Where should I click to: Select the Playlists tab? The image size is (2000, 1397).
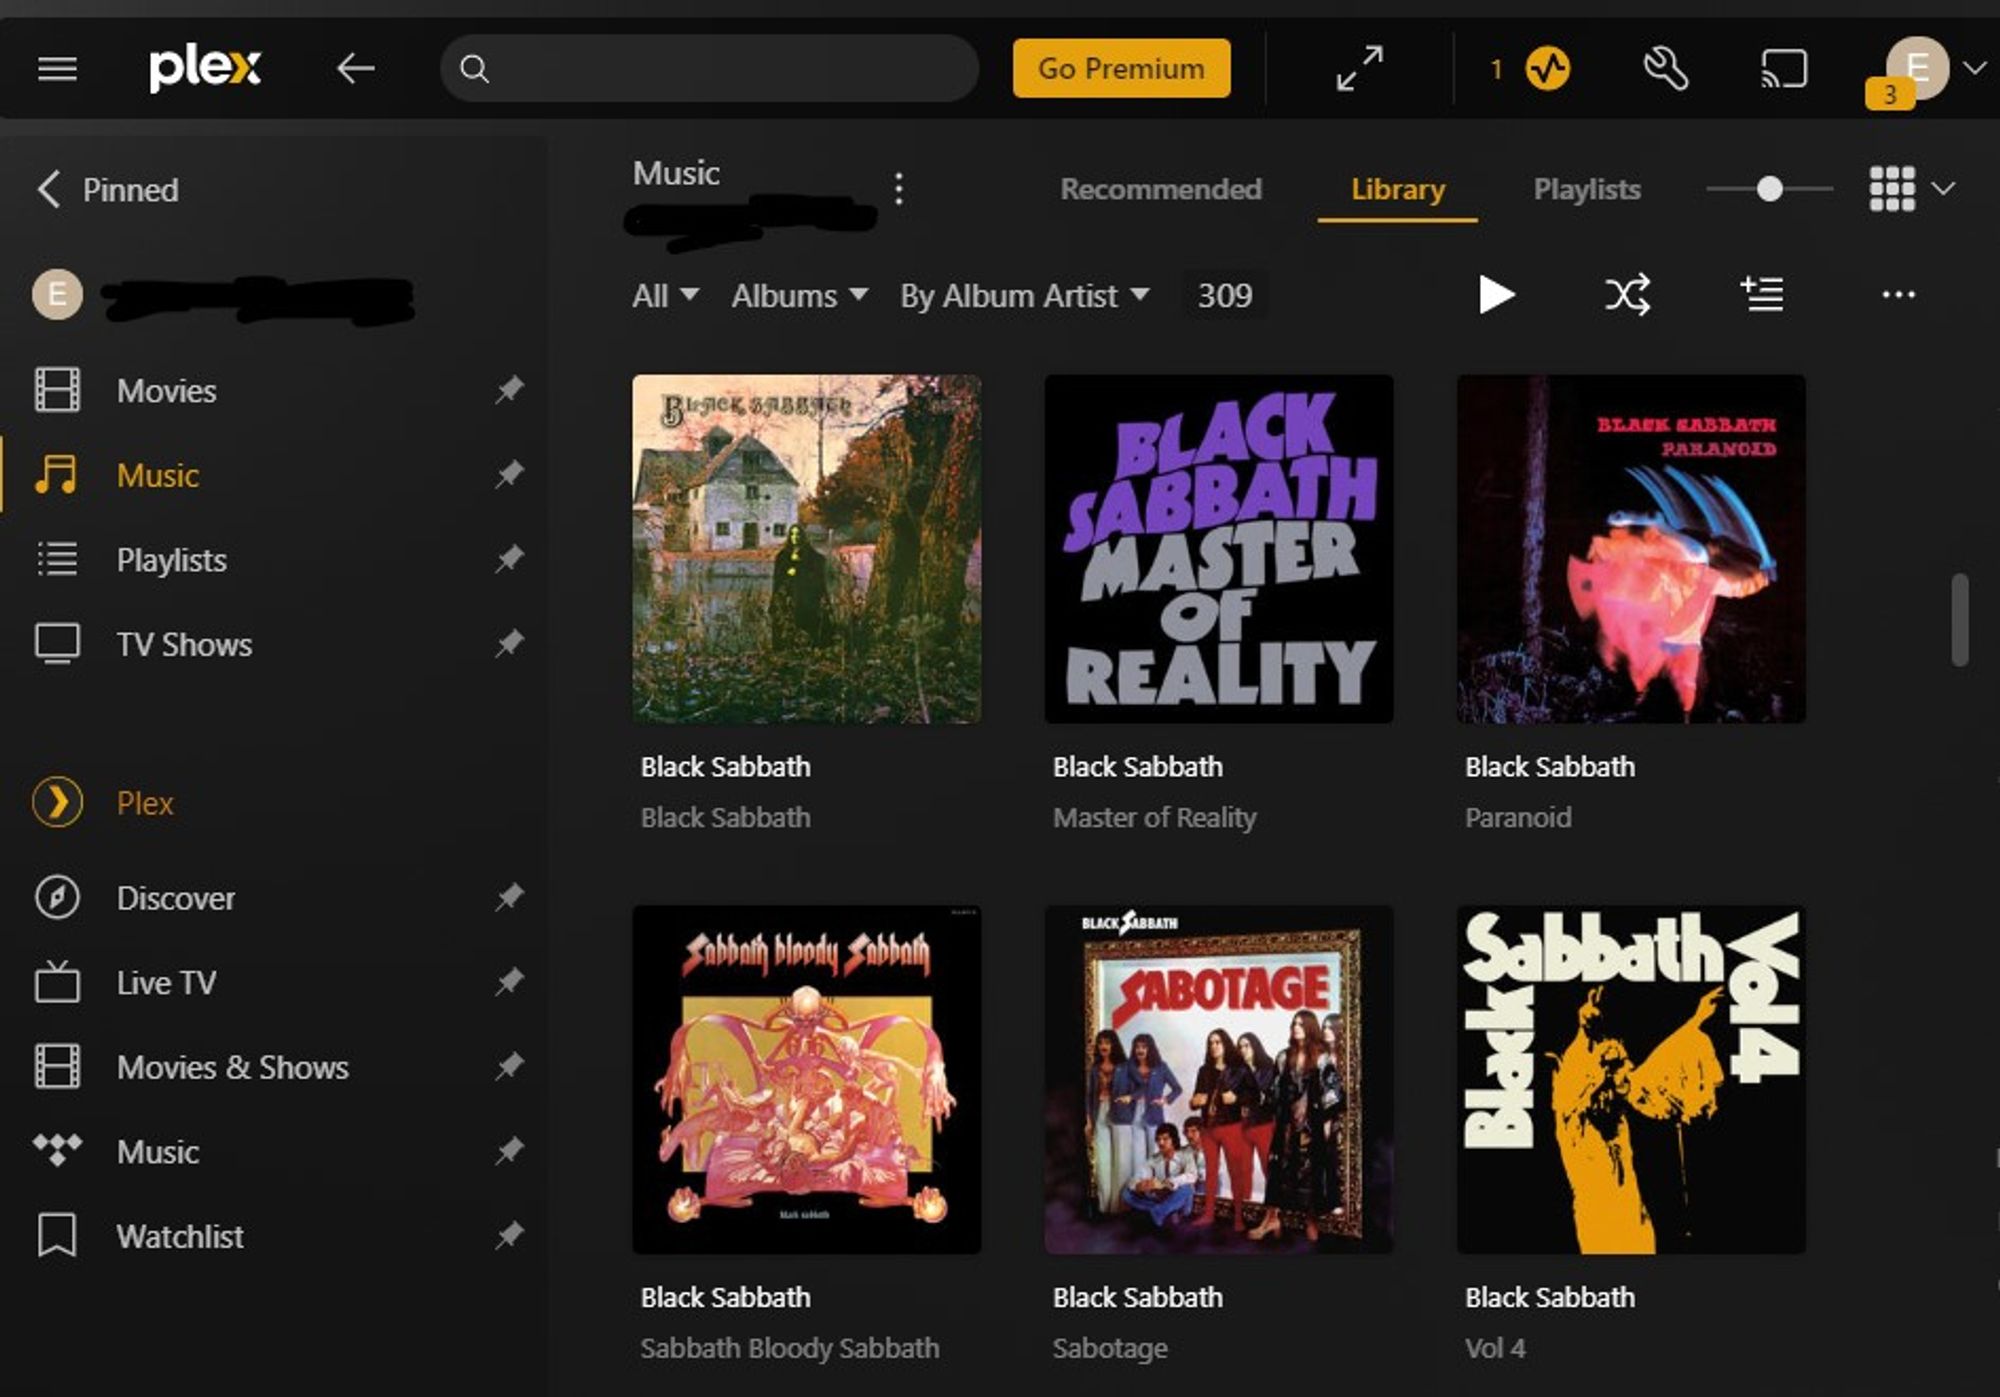1588,188
